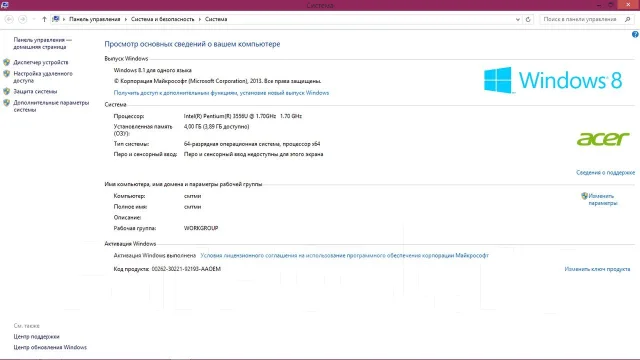Click the Активация Windows выполнена text
Screen dimensions: 640x360
tap(155, 255)
